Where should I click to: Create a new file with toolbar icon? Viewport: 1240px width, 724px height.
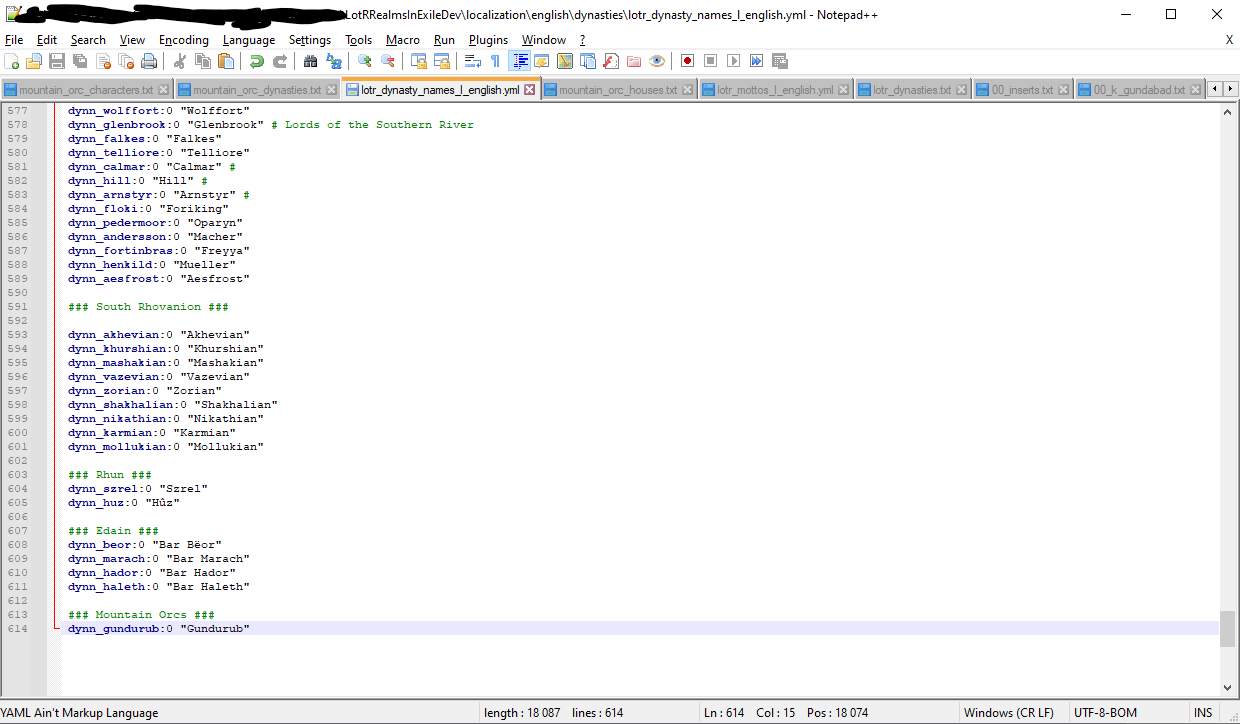[x=12, y=61]
